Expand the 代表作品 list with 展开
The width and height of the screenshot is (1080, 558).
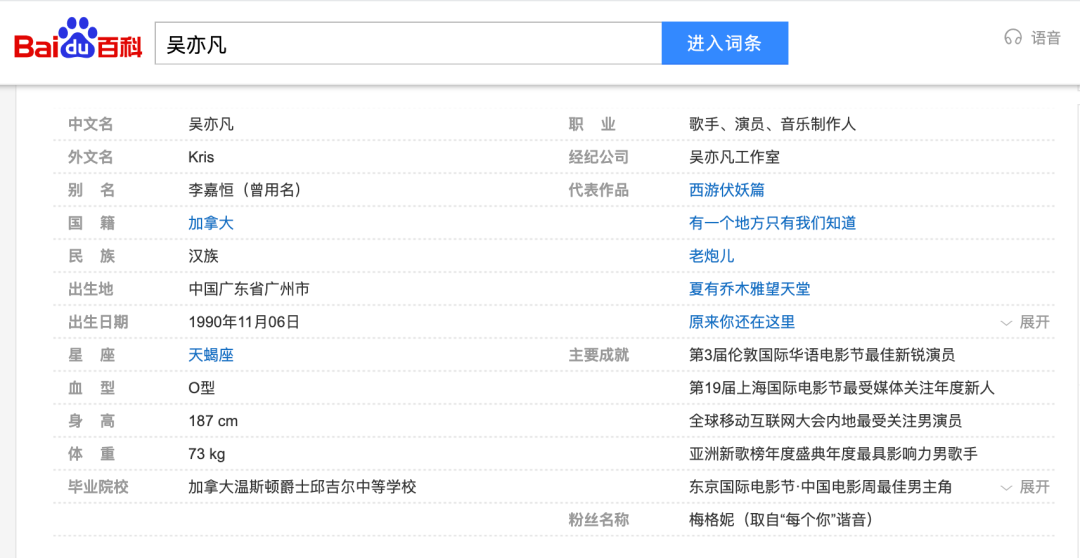click(x=1026, y=322)
